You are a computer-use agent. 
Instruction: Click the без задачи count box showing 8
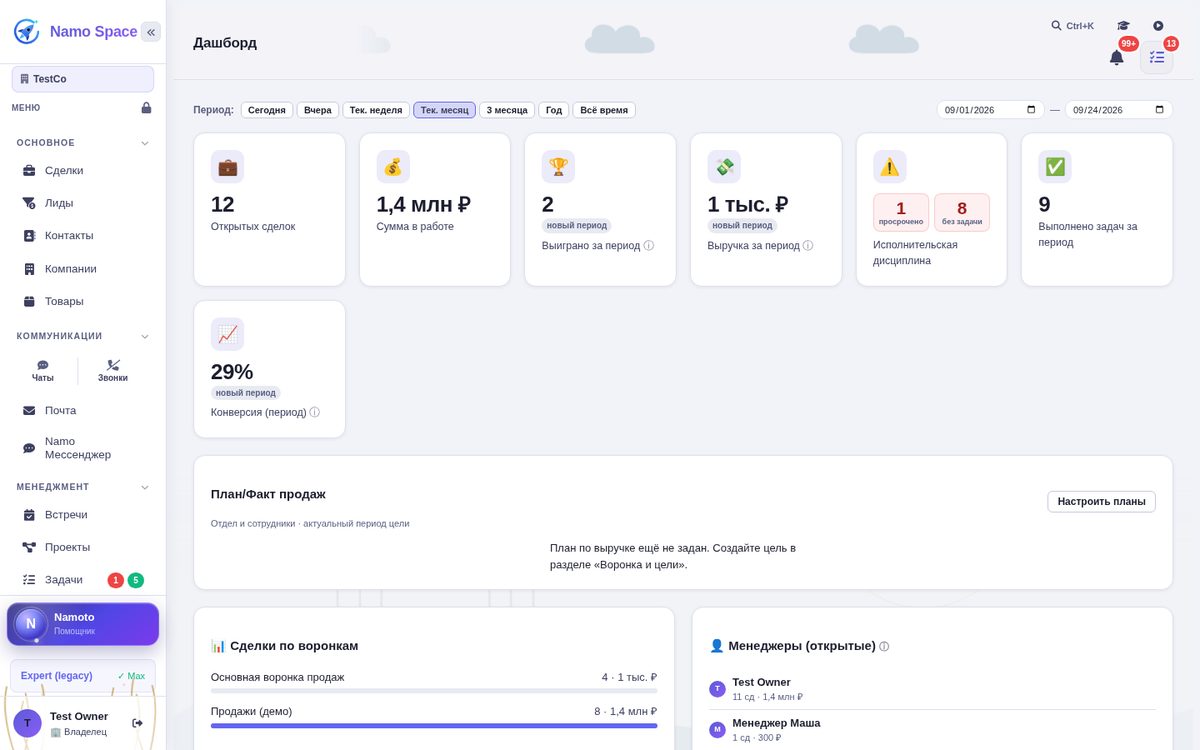(x=962, y=212)
